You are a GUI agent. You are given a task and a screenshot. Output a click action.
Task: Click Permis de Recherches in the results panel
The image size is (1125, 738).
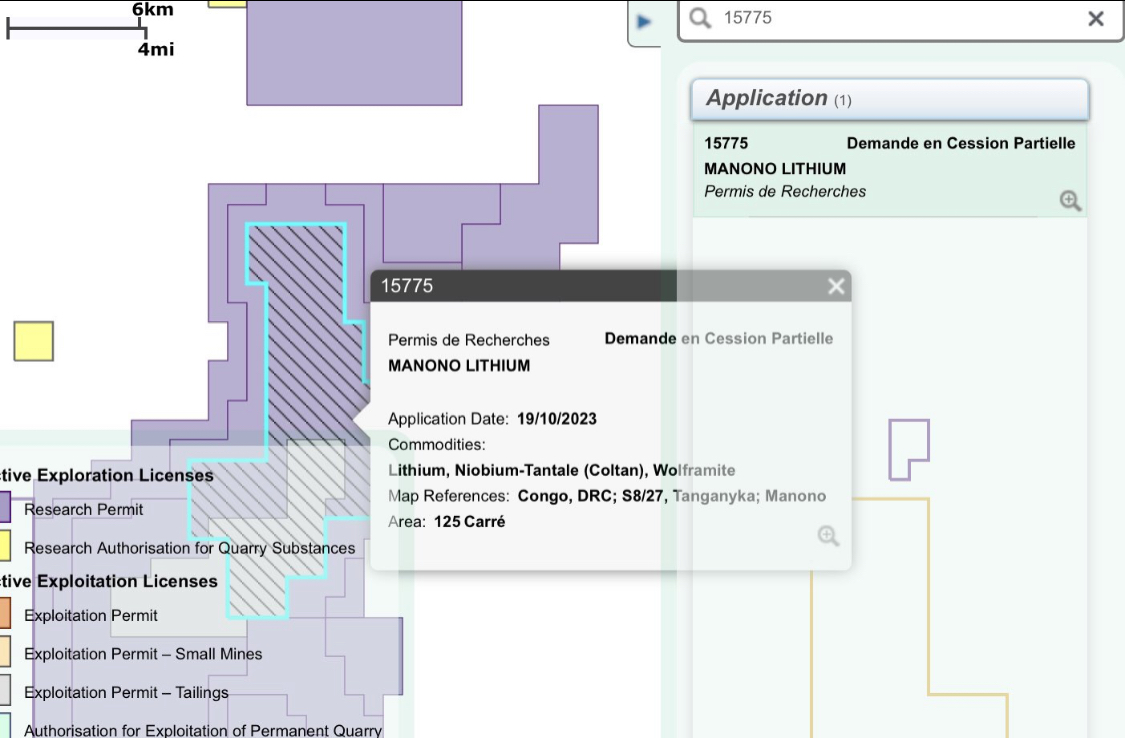[785, 191]
